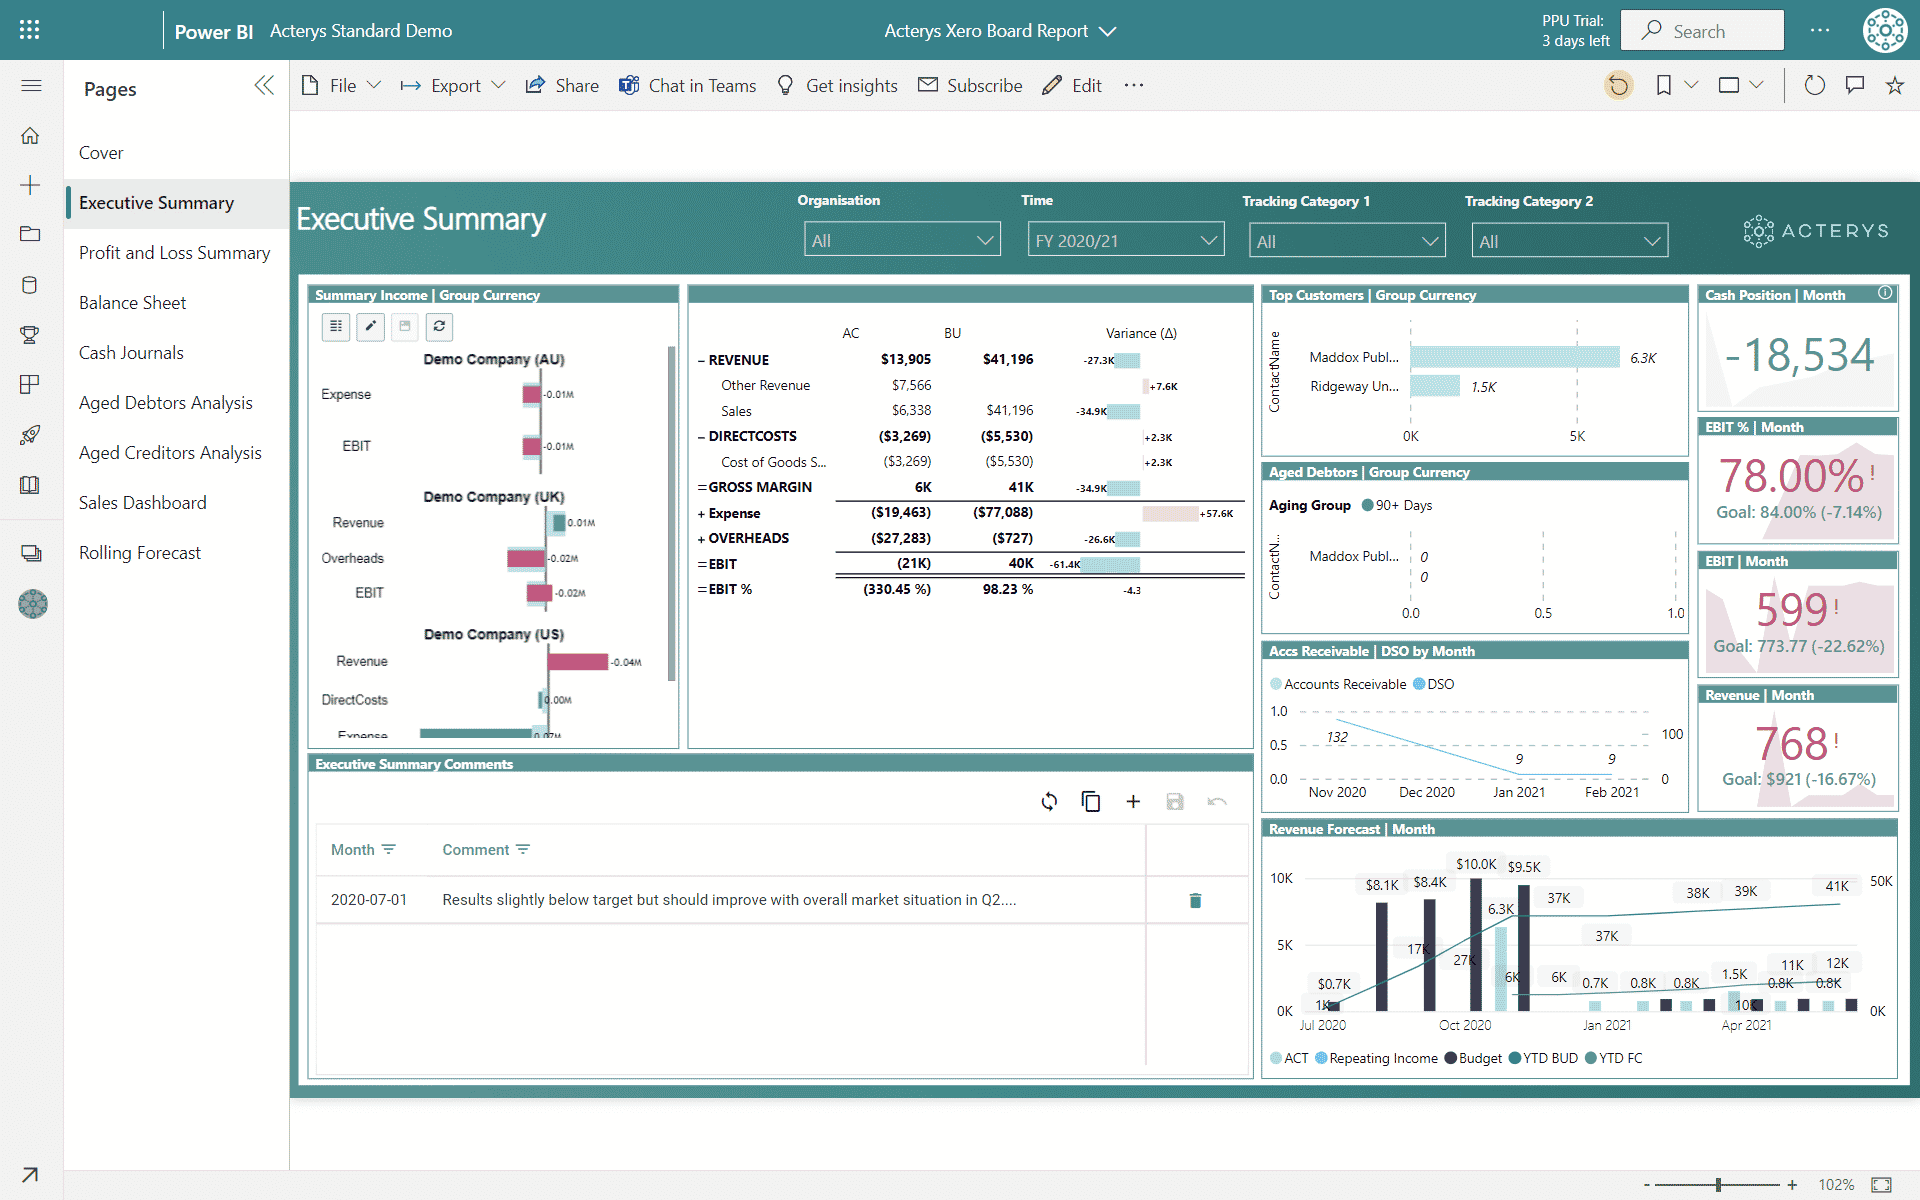Click the Share button
The height and width of the screenshot is (1200, 1920).
click(562, 86)
